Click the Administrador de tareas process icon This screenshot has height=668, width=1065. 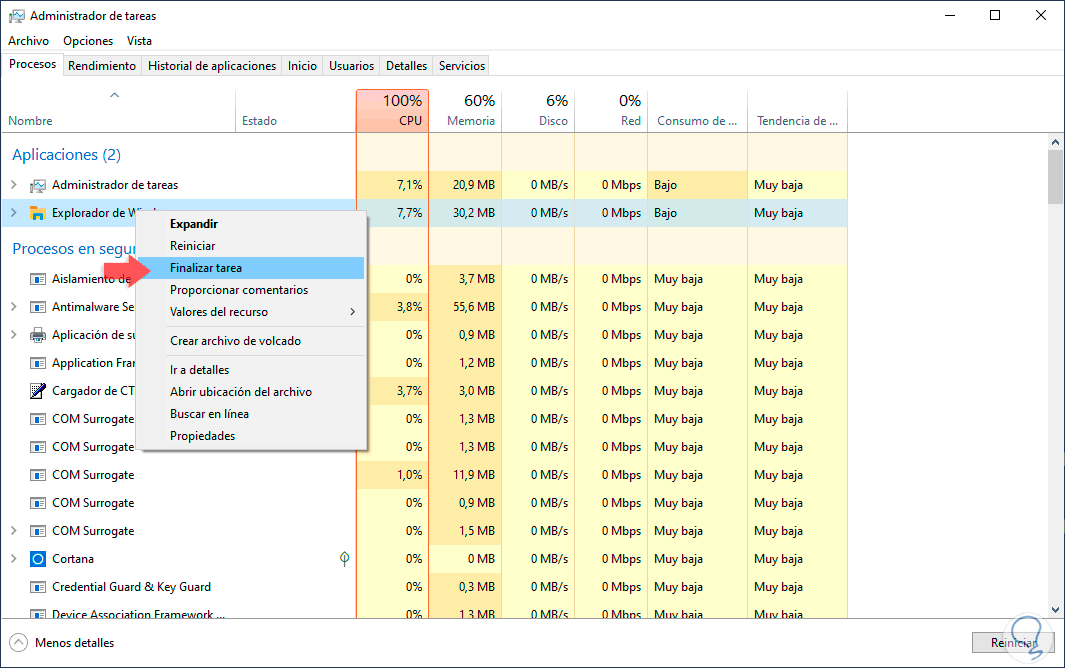[38, 185]
